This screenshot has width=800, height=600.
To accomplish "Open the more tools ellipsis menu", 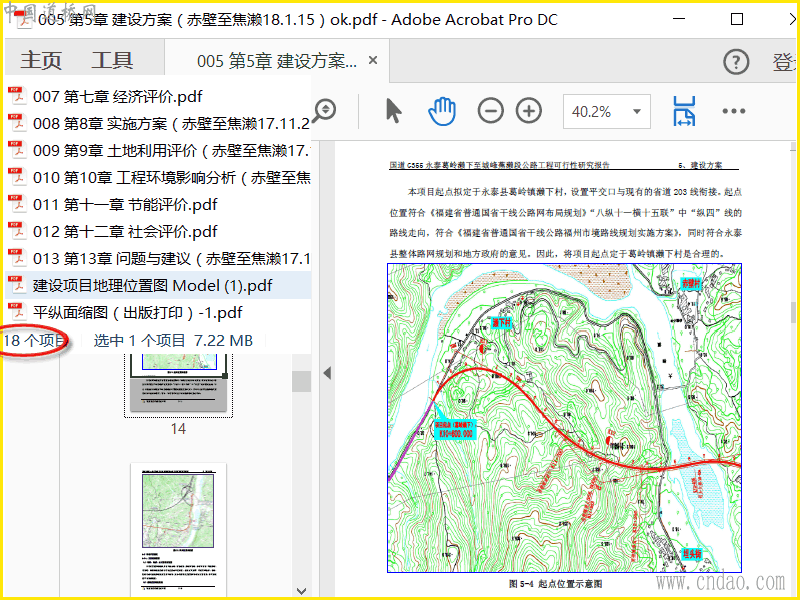I will click(734, 111).
